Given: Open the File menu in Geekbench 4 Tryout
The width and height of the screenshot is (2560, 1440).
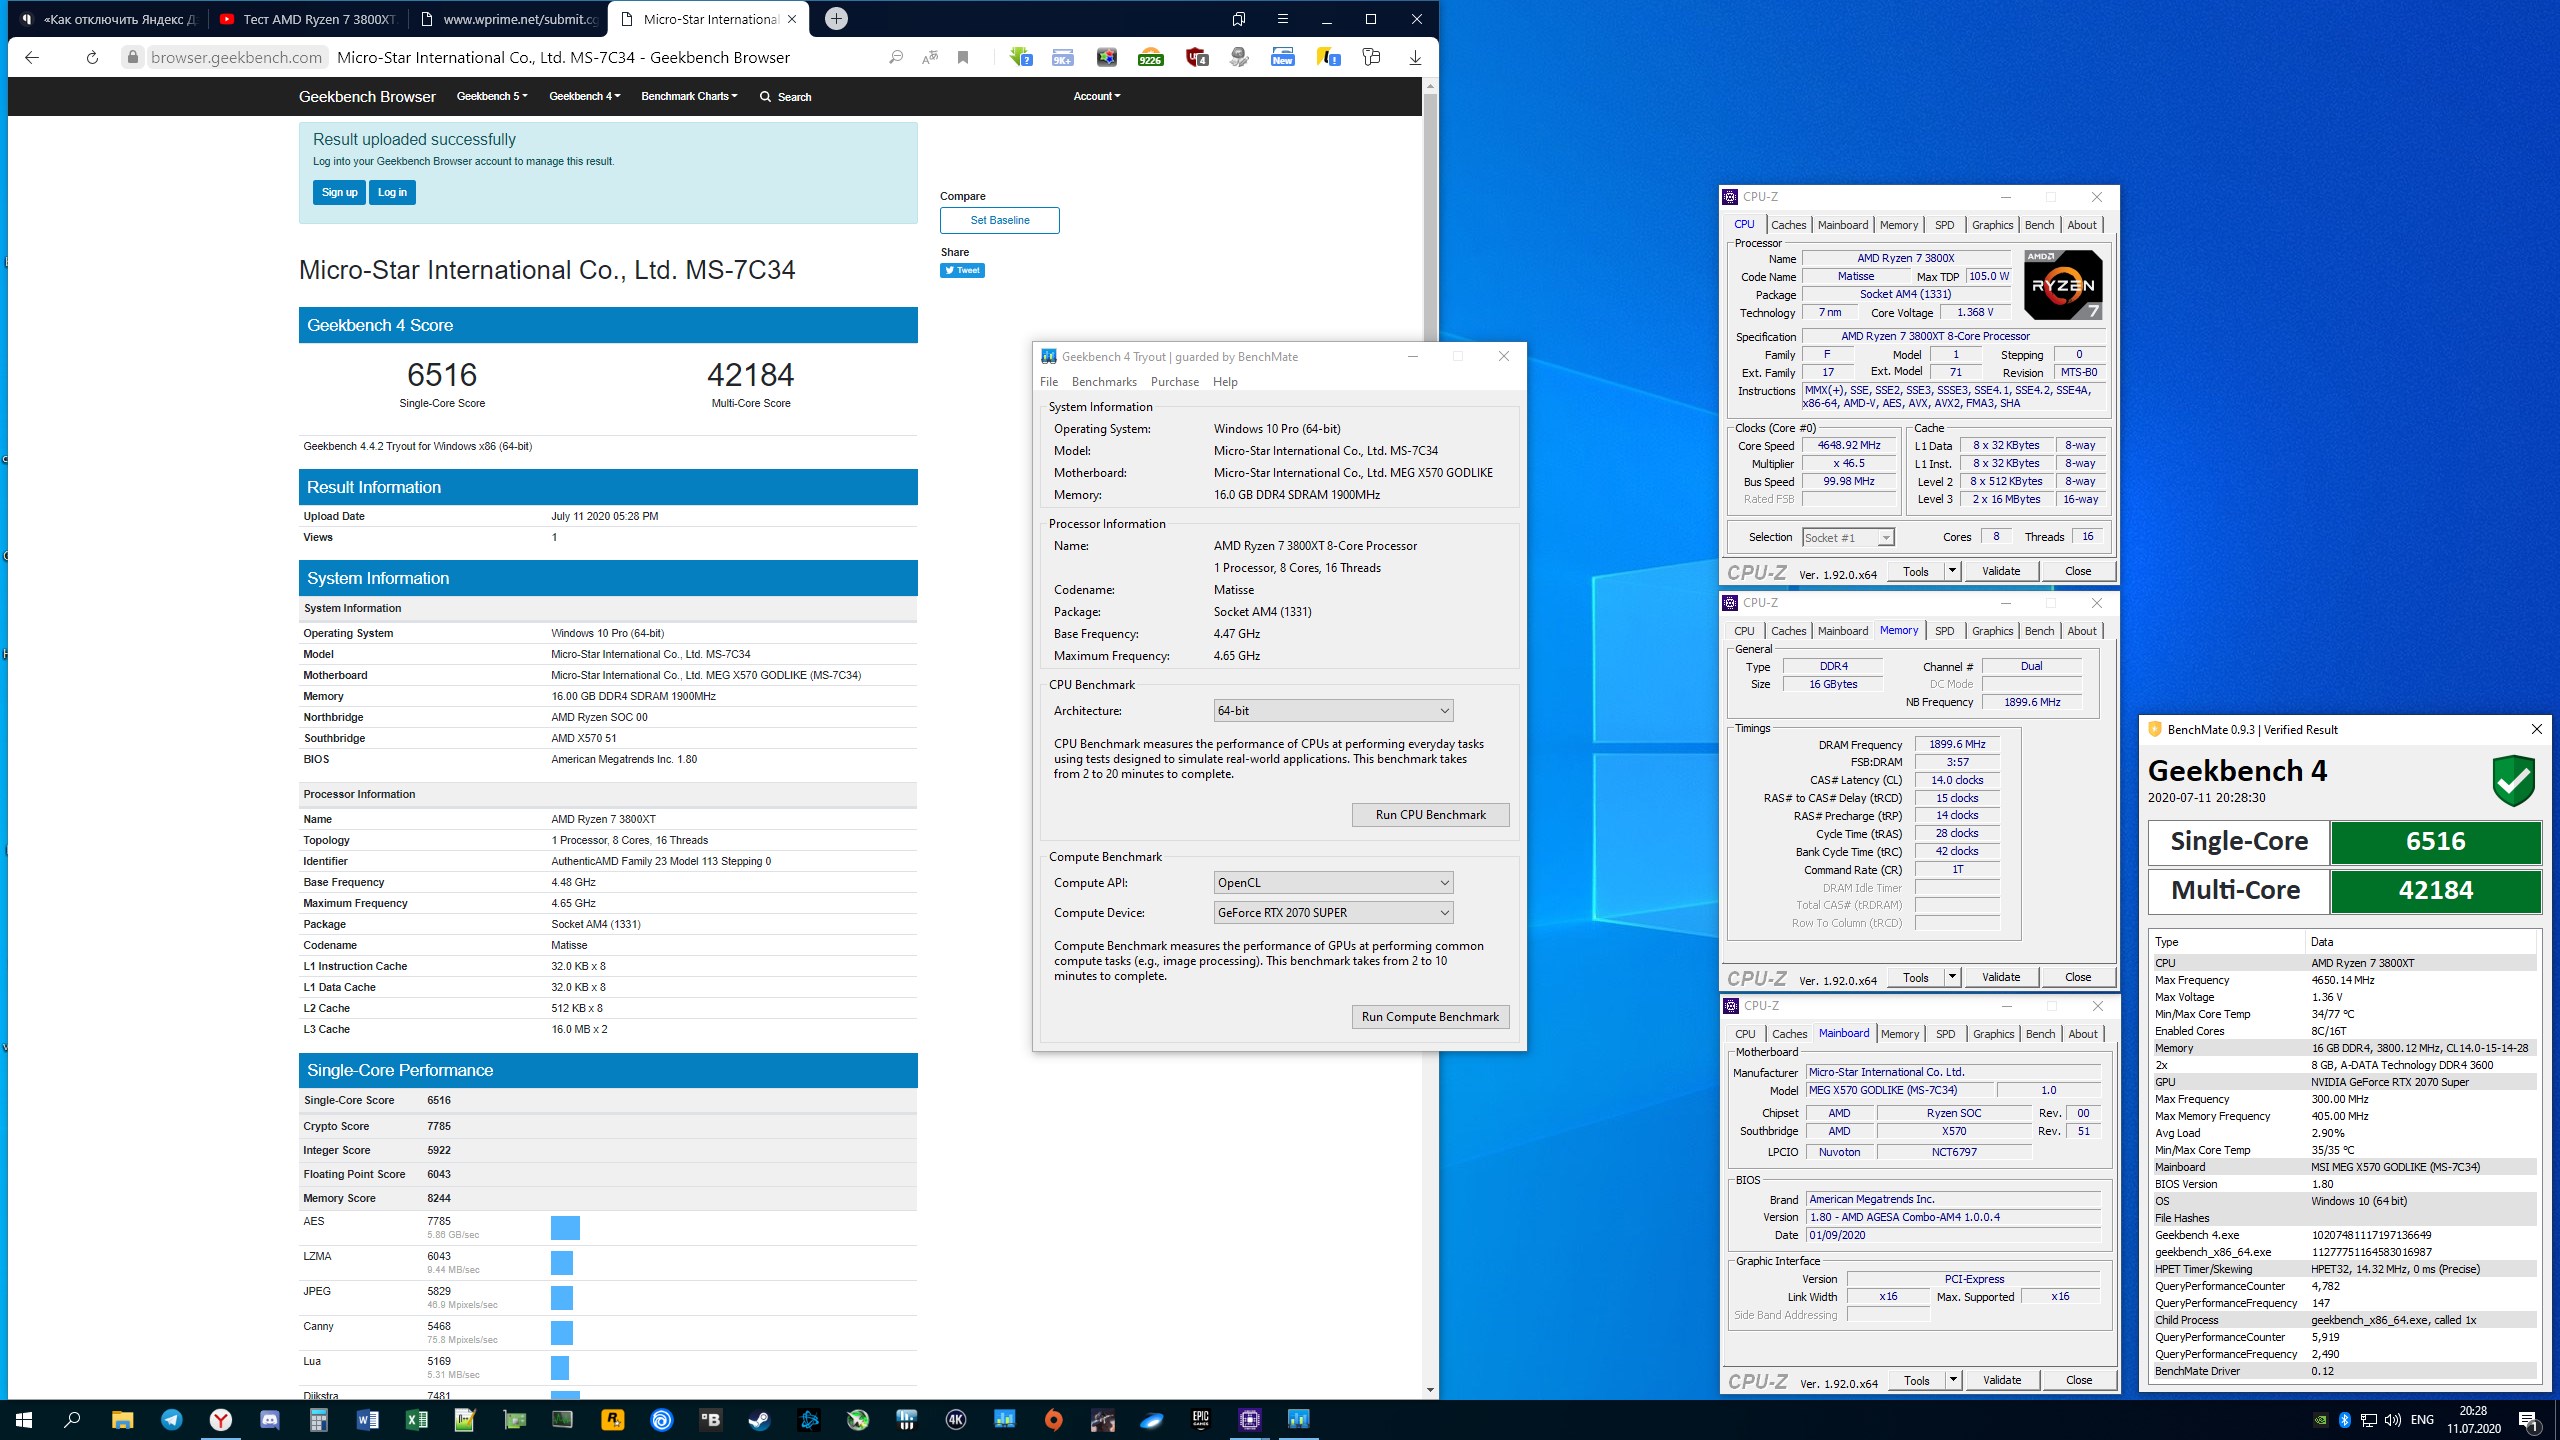Looking at the screenshot, I should coord(1049,382).
